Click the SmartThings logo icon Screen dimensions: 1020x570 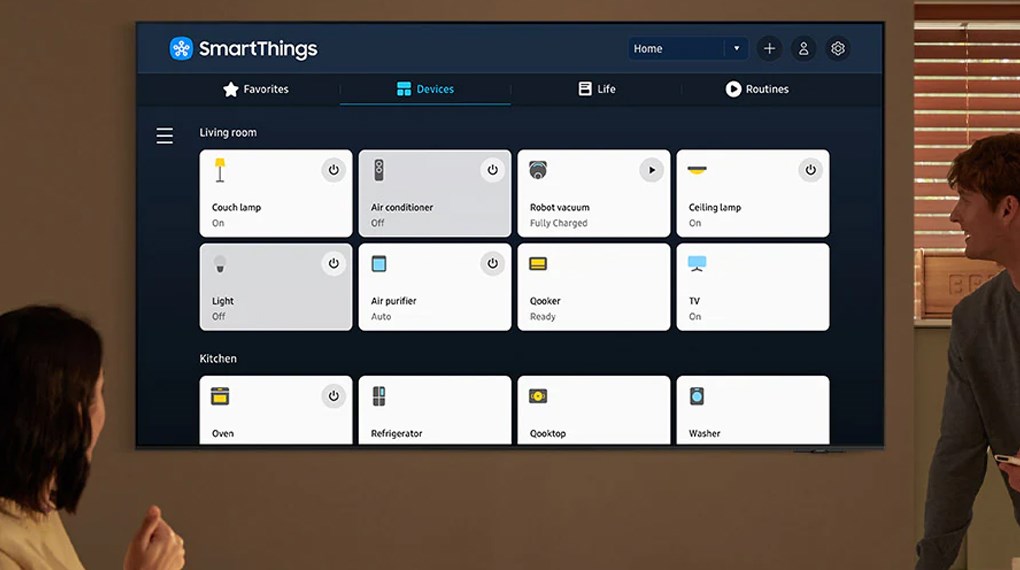181,48
